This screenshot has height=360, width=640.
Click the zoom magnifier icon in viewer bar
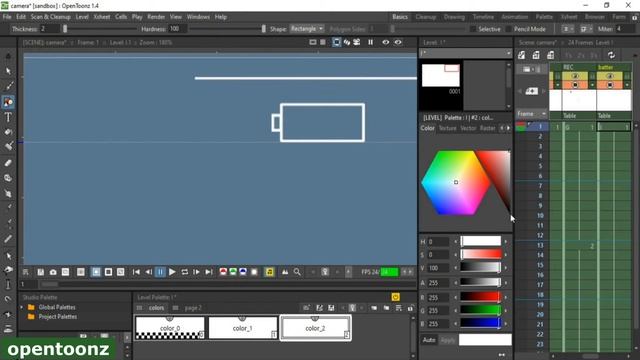(297, 272)
